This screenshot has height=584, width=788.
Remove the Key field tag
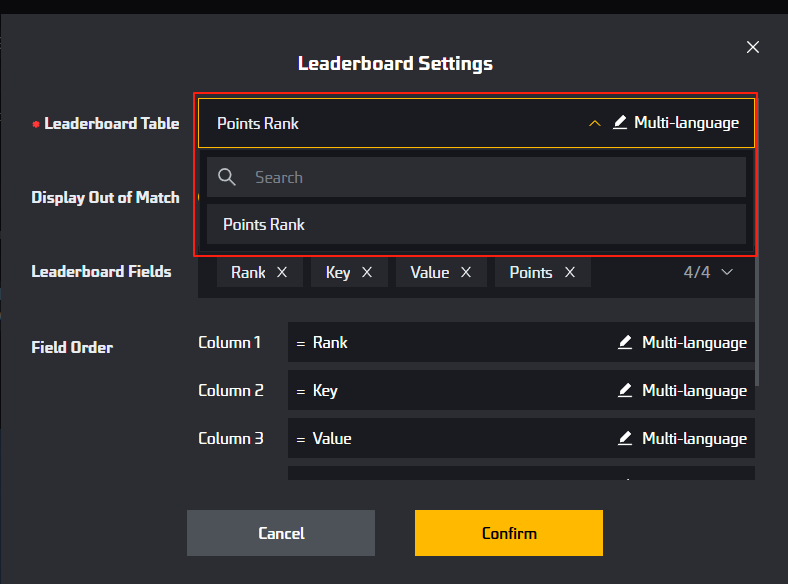(x=367, y=272)
